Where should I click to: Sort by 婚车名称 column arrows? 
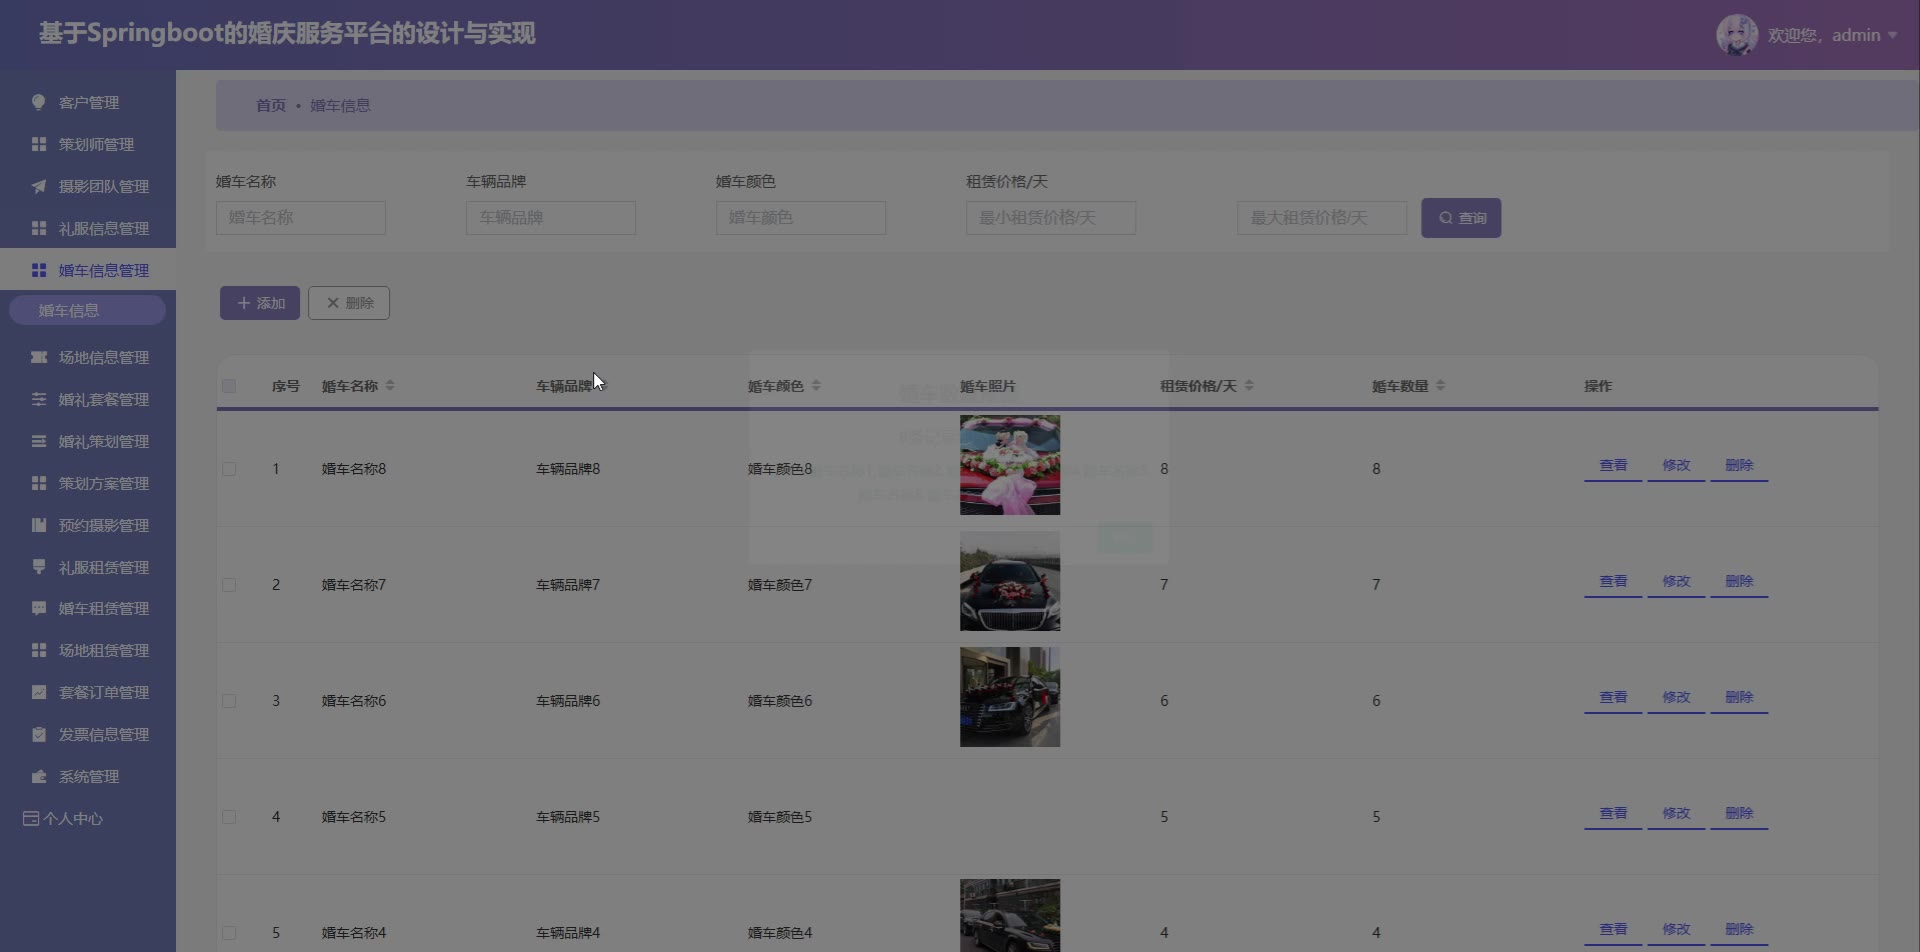(x=390, y=386)
